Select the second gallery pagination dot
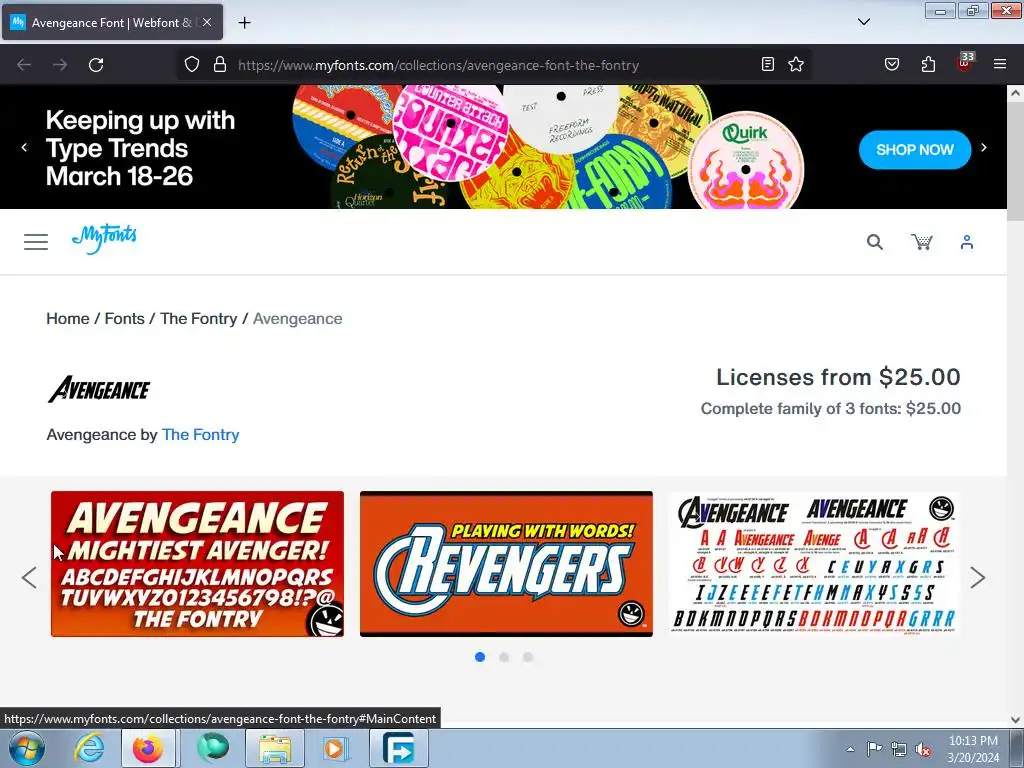This screenshot has height=768, width=1024. (x=504, y=657)
